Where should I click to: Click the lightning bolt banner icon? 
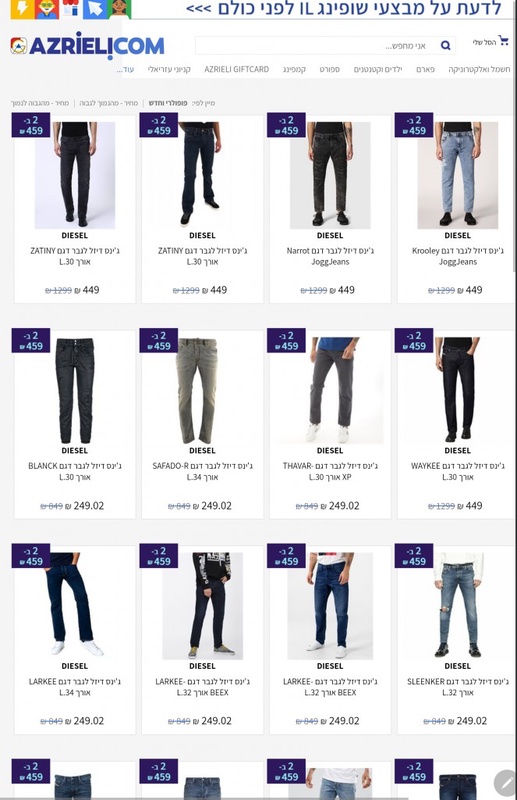[22, 9]
